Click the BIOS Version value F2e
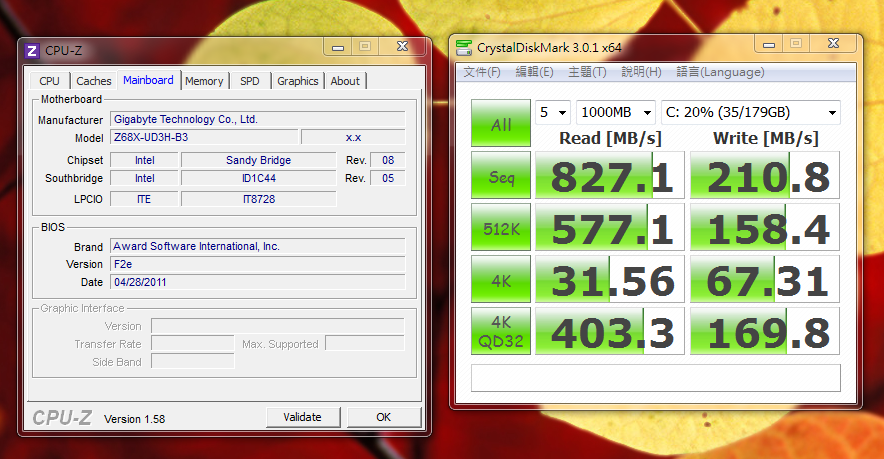Viewport: 884px width, 459px height. 258,264
